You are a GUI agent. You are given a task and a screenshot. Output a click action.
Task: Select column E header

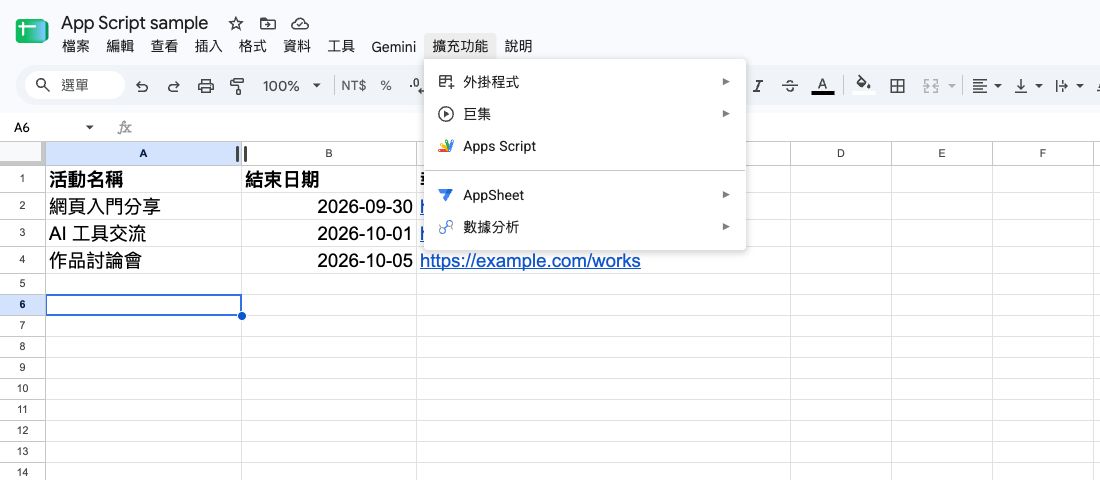(941, 154)
